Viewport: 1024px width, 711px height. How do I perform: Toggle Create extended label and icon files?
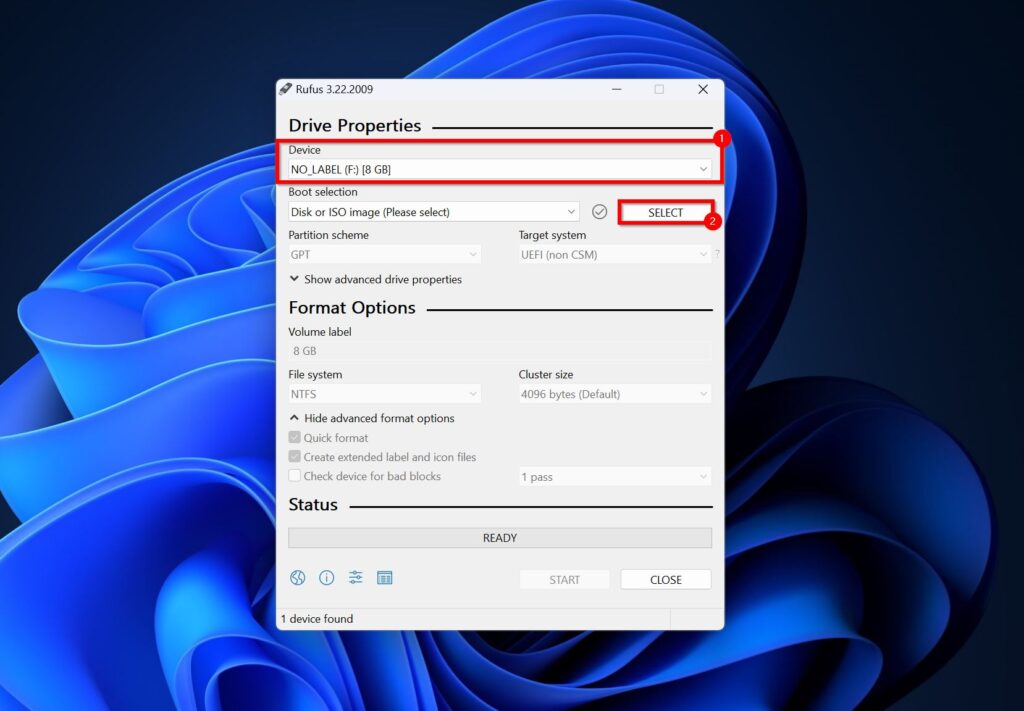[x=294, y=457]
